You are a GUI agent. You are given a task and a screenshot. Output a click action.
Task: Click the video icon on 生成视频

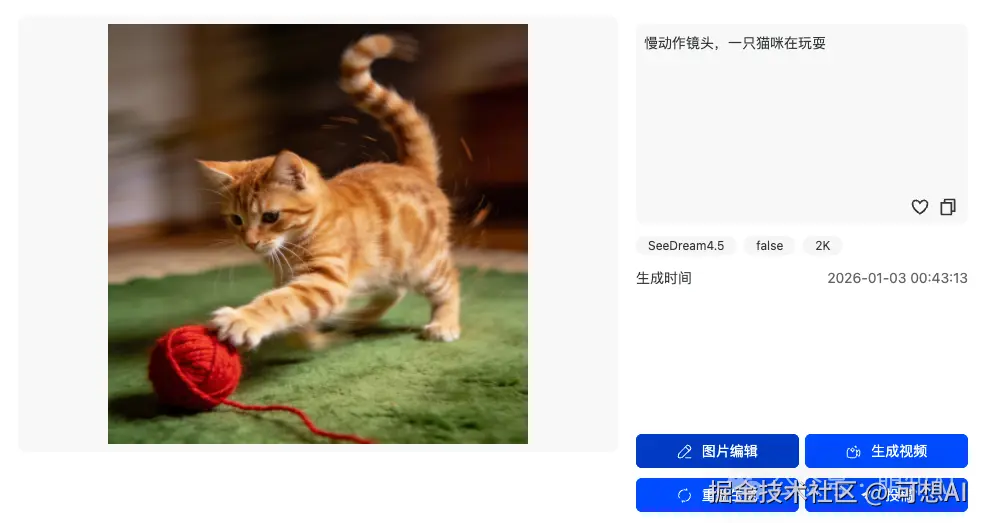(853, 451)
